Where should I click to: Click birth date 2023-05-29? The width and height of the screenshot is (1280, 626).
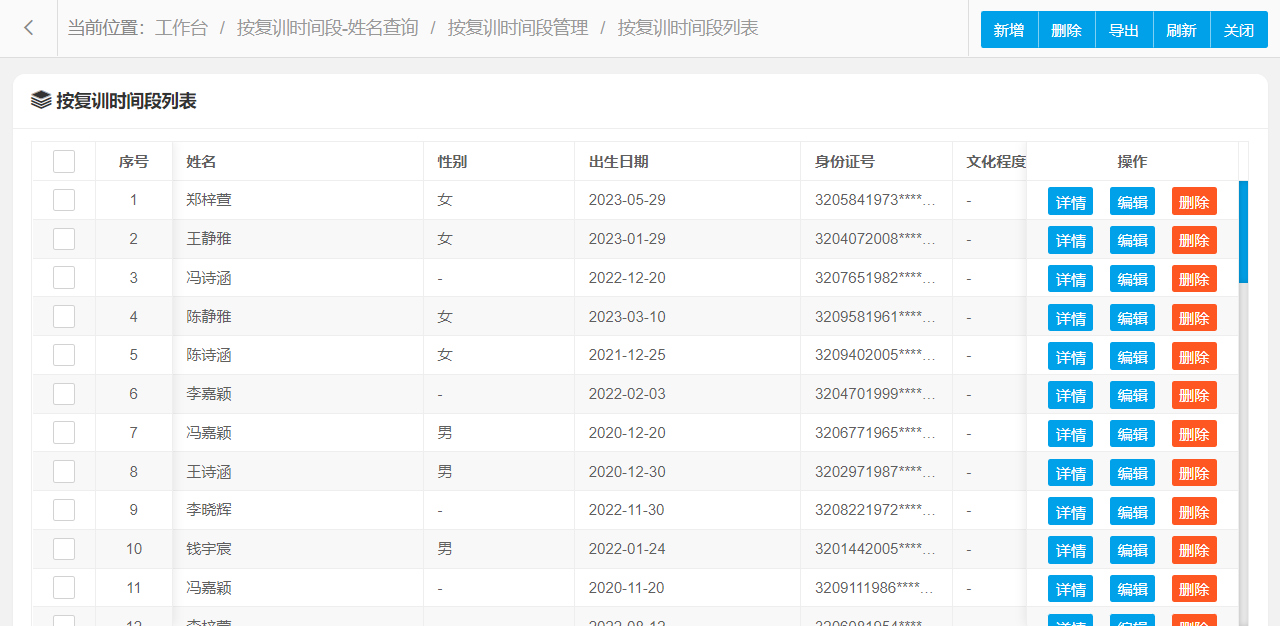(627, 200)
